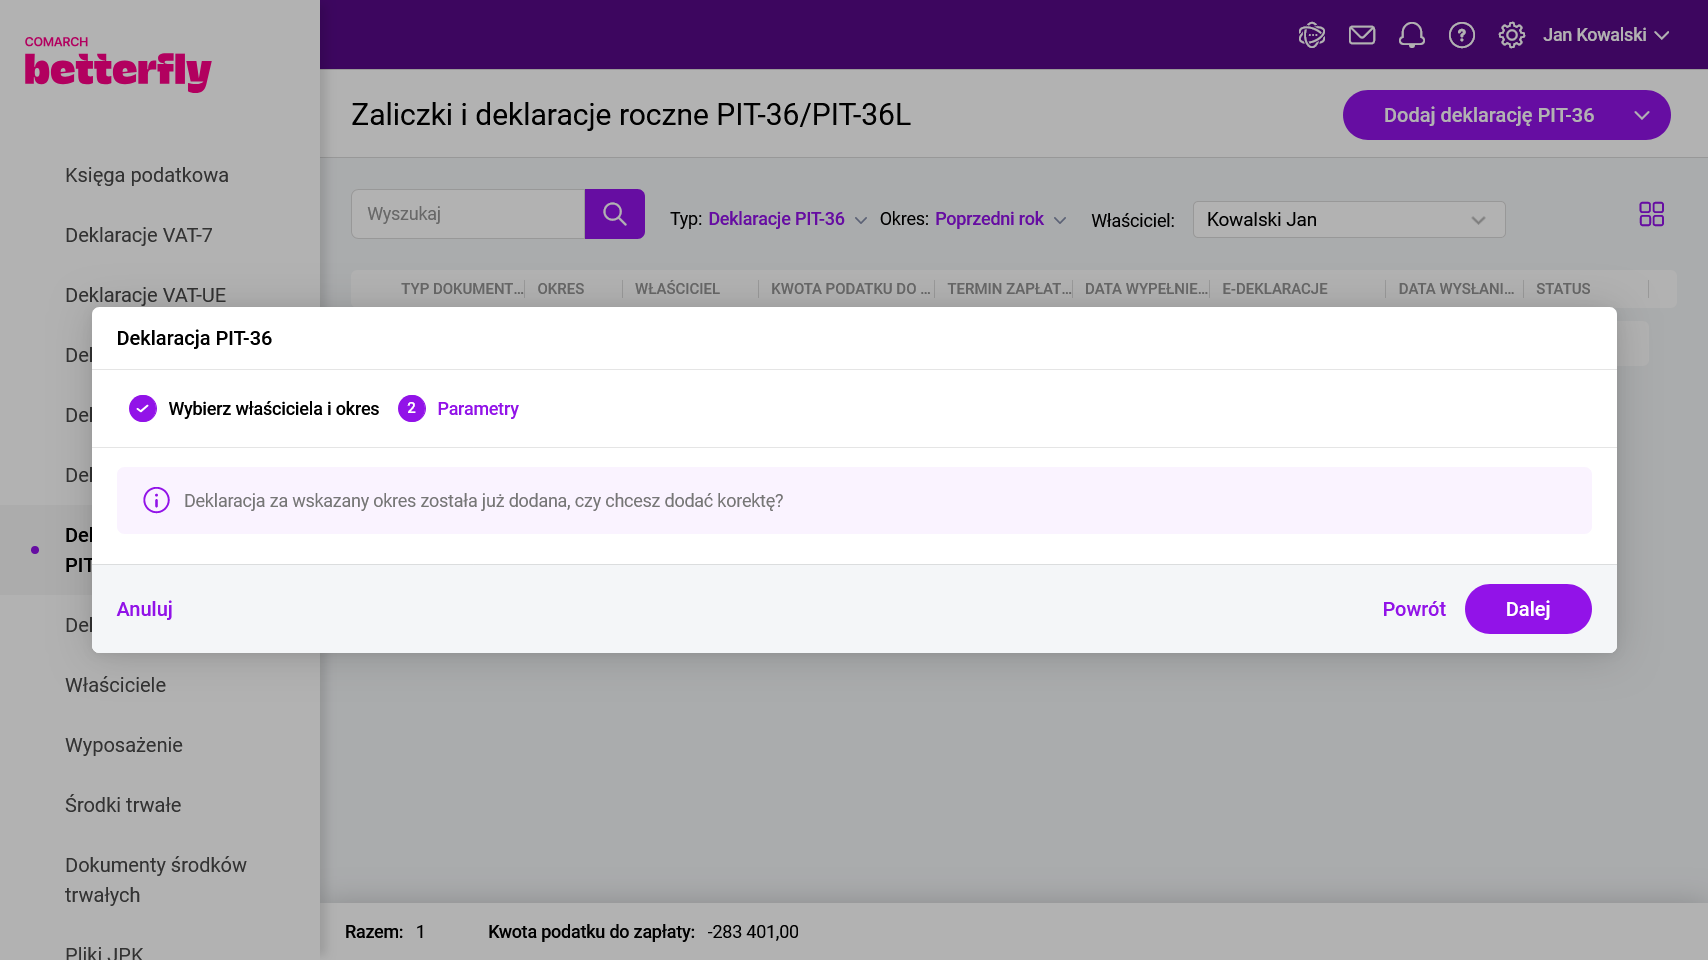
Task: Click the info icon in the notice
Action: pyautogui.click(x=156, y=500)
